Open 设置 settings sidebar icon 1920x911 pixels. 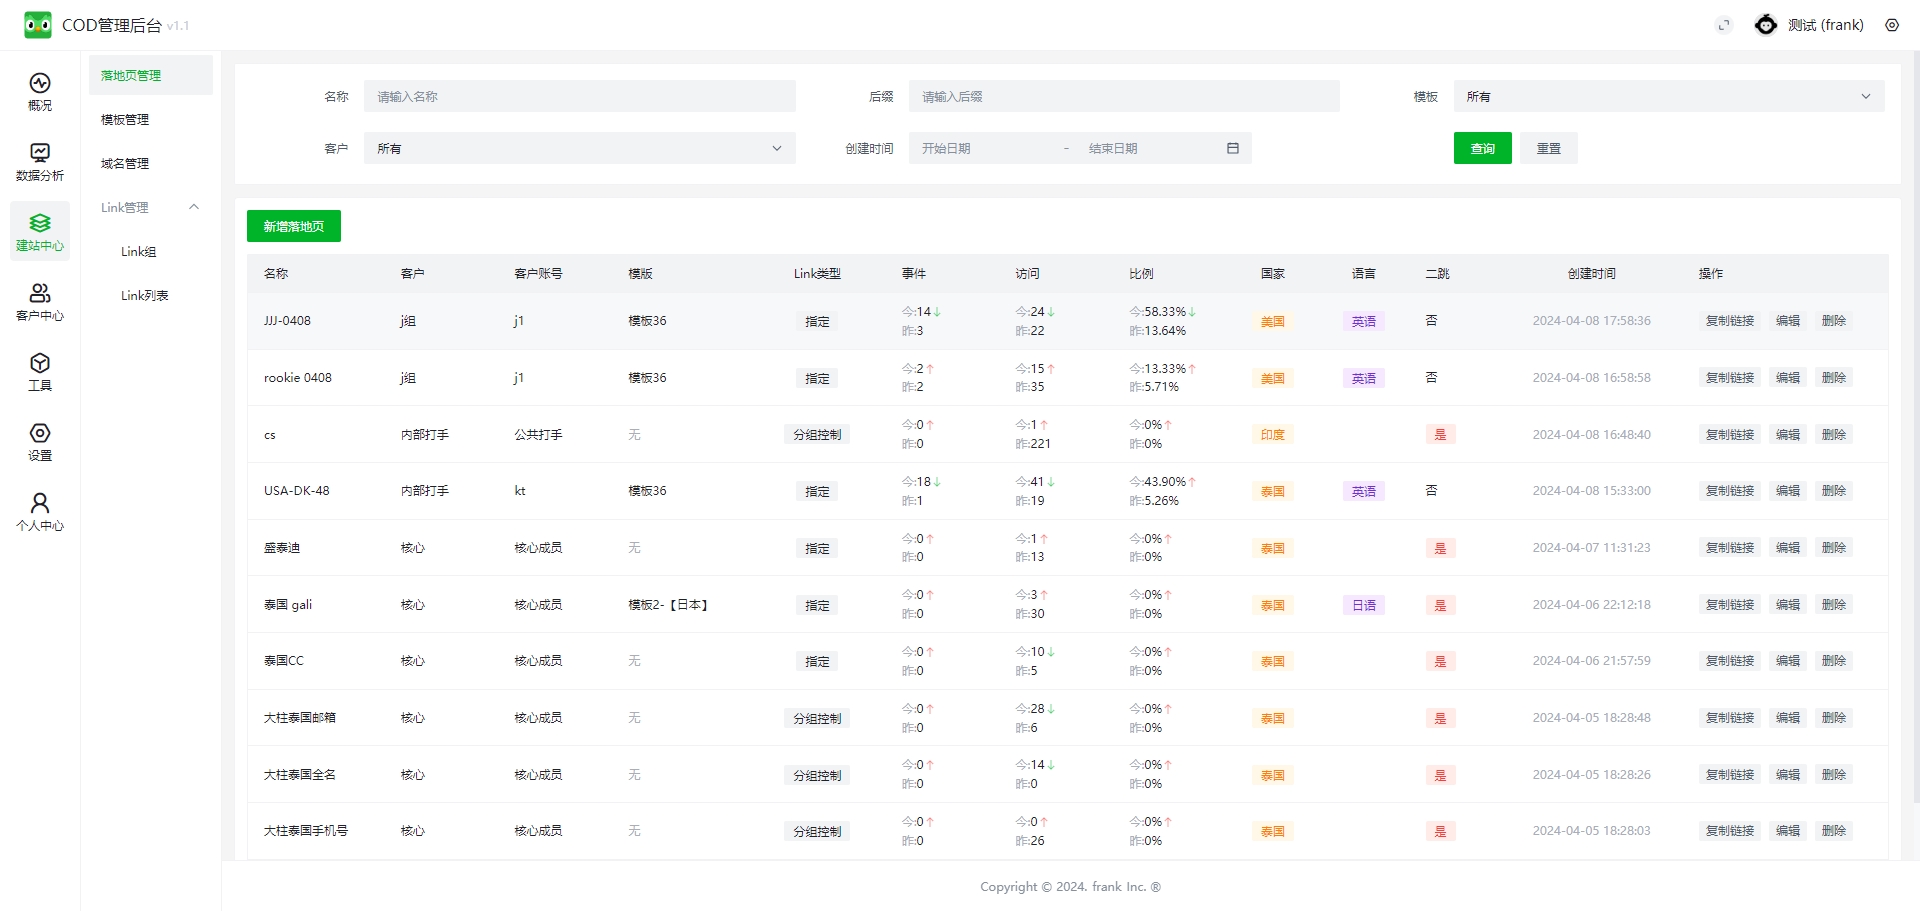[40, 441]
